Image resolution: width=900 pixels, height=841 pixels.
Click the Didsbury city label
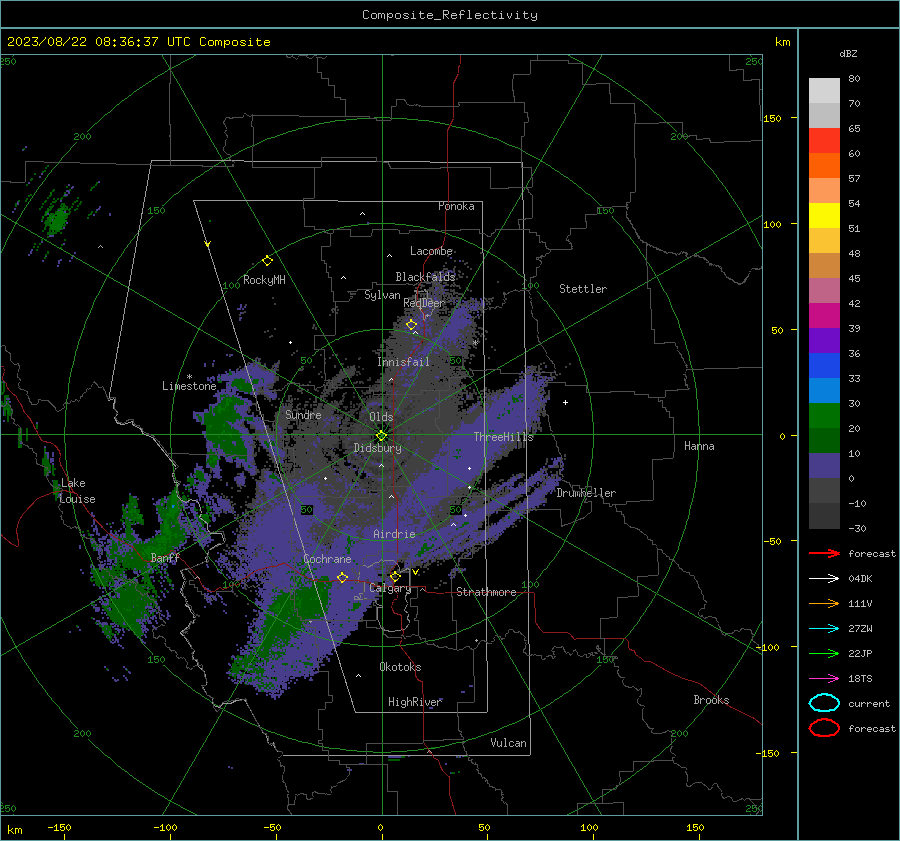377,448
